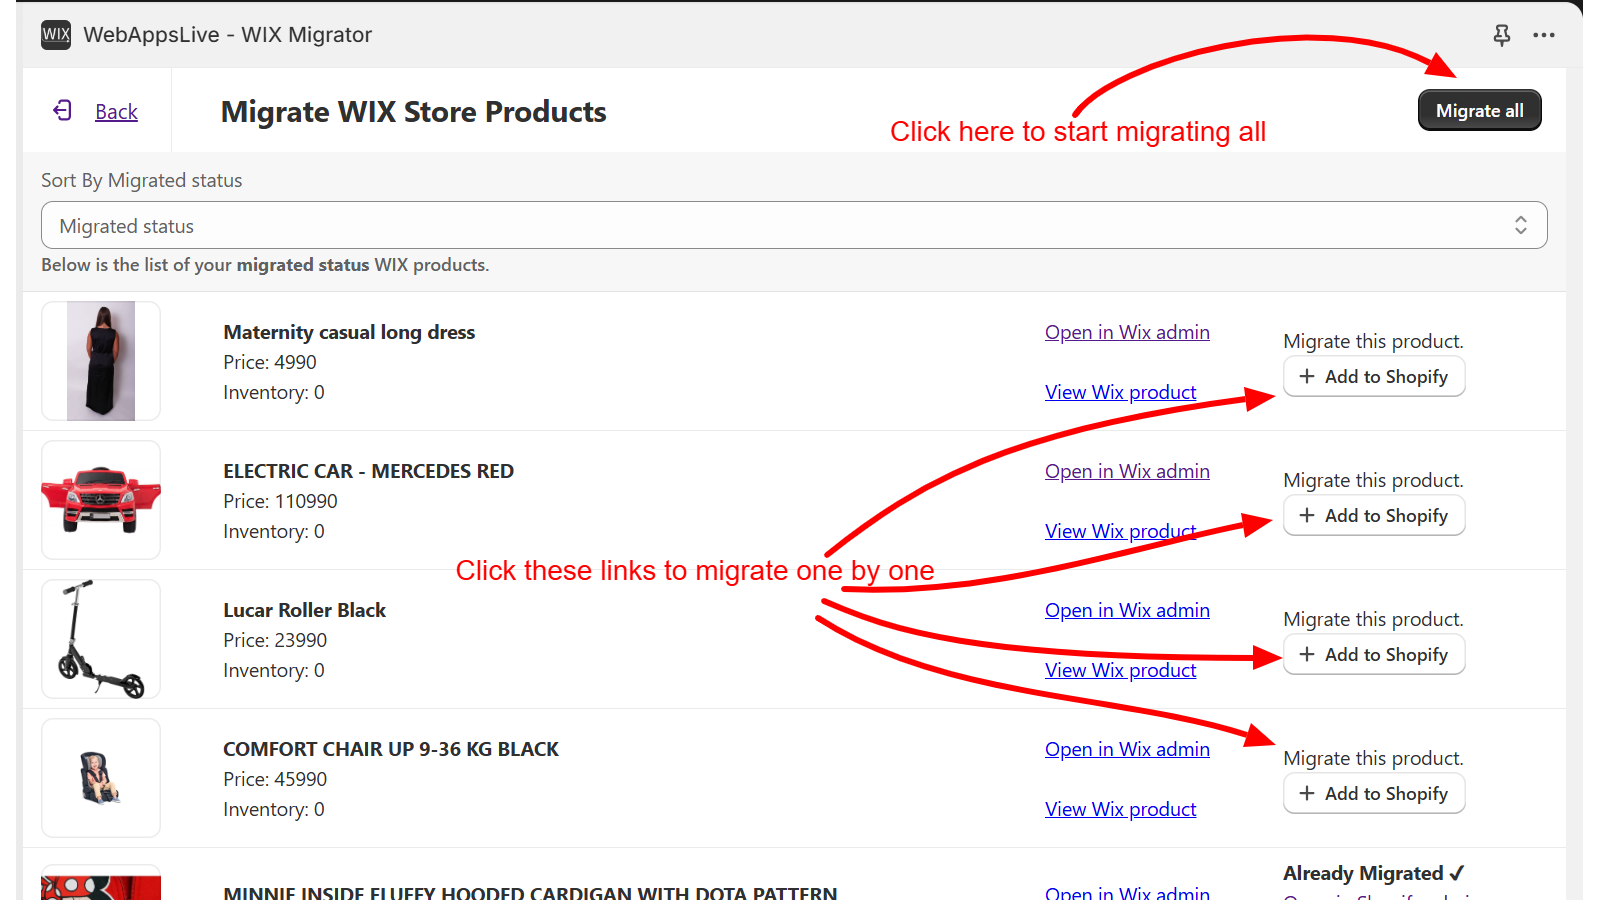
Task: Go back using the Back link
Action: 116,112
